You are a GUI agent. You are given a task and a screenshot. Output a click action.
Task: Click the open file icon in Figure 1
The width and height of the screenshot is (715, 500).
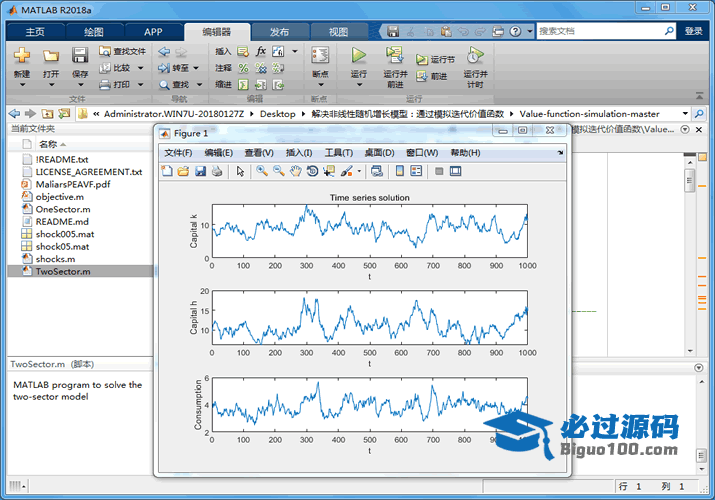pos(183,171)
